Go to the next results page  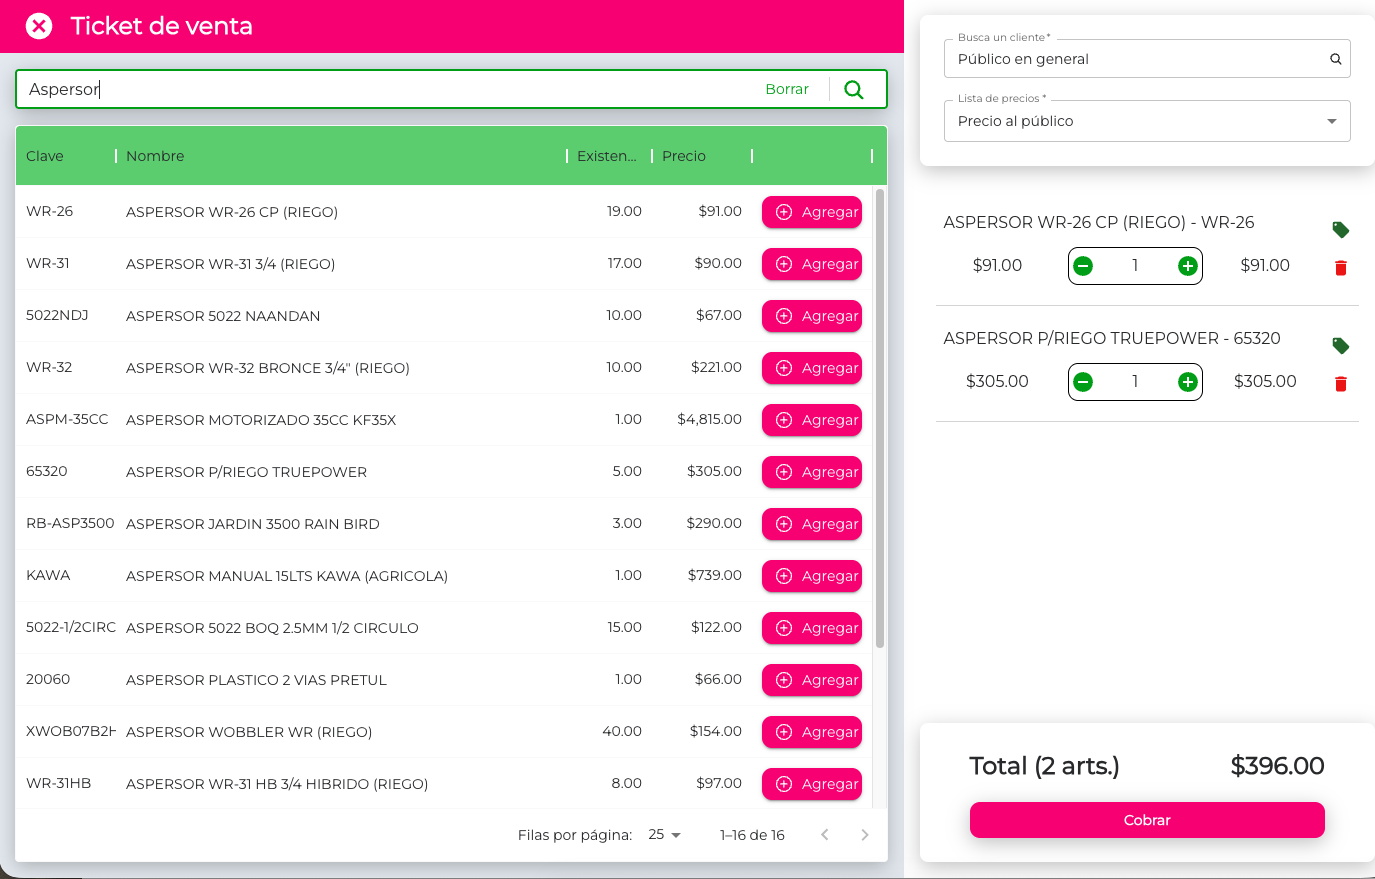[865, 835]
